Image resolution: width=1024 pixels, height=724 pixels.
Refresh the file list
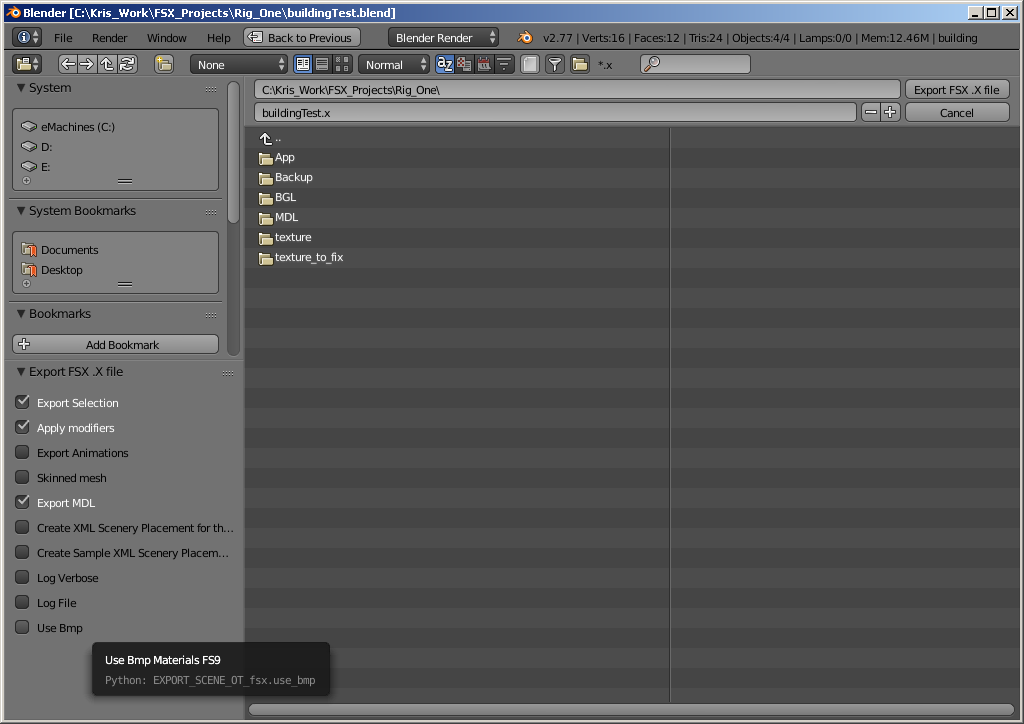(127, 64)
